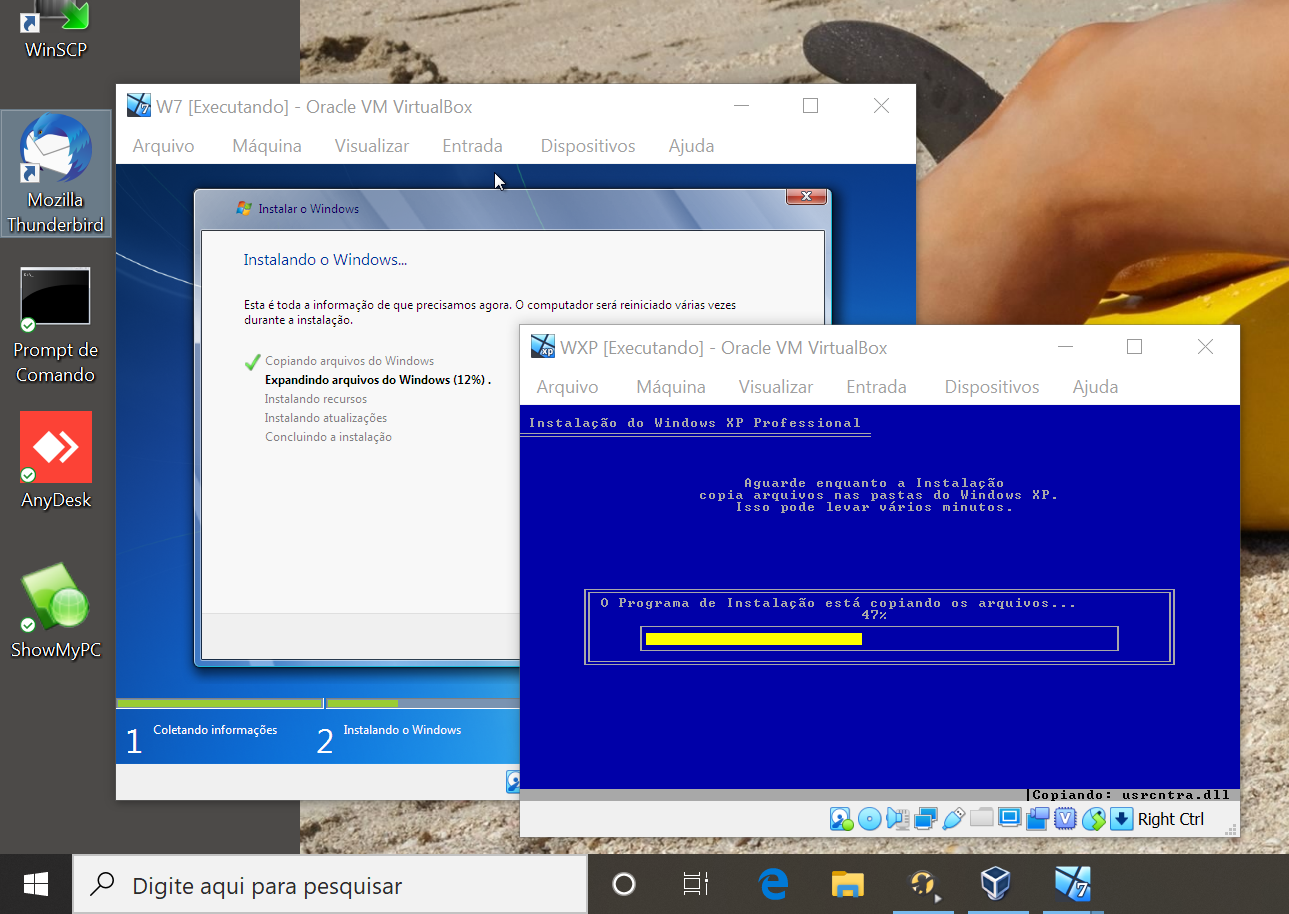Click the mouse integration icon in WXP status bar
The image size is (1289, 914).
click(x=1093, y=819)
